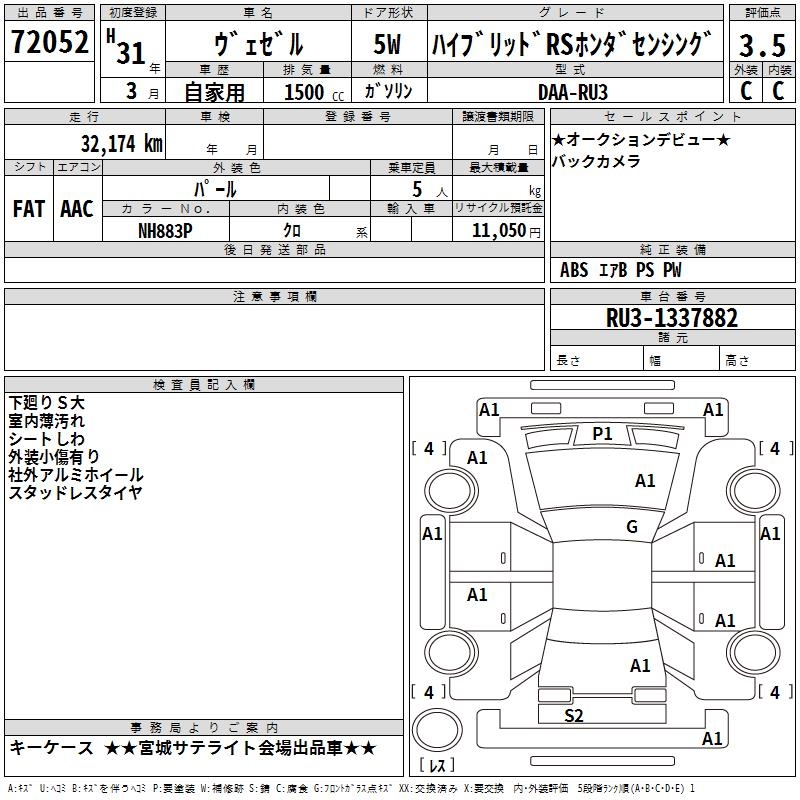The image size is (800, 800).
Task: Click the 譲渡書類期限 header
Action: (x=498, y=117)
